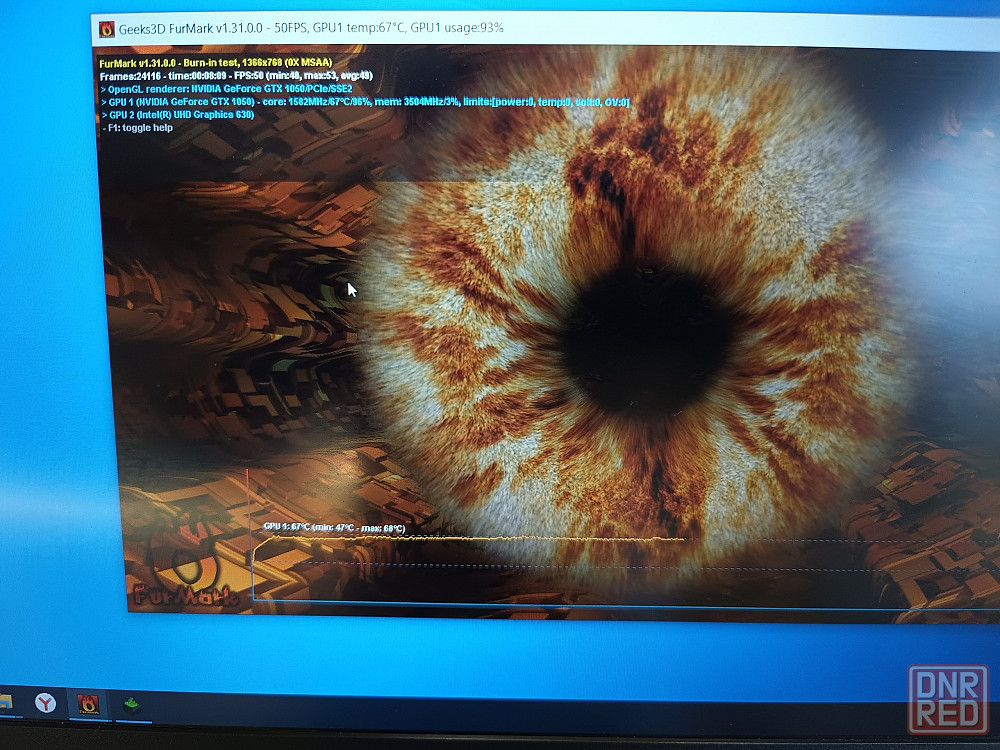Screen dimensions: 1000x750
Task: Open File Explorer from the taskbar
Action: click(5, 701)
